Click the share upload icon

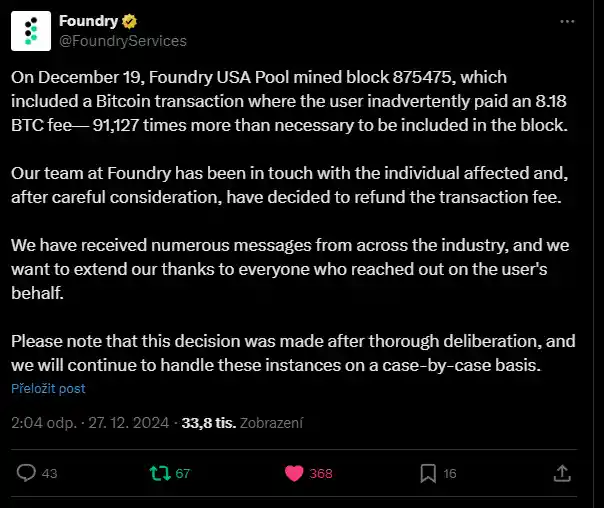pyautogui.click(x=562, y=473)
